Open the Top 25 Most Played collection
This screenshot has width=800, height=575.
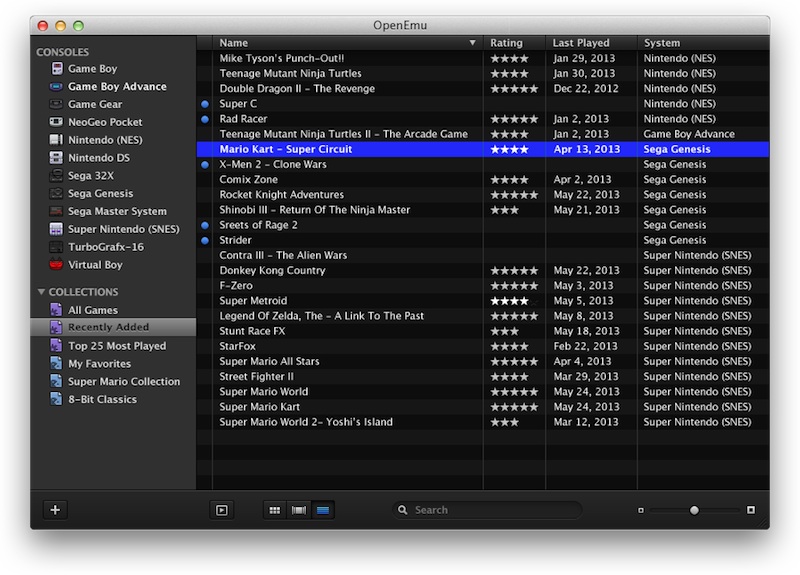116,346
